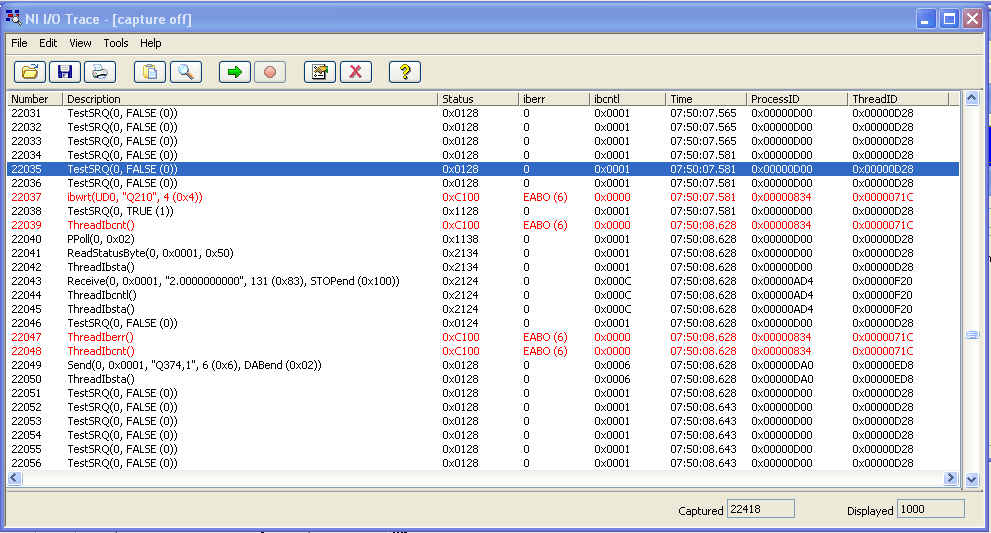Open the View menu
Image resolution: width=991 pixels, height=533 pixels.
[x=80, y=43]
